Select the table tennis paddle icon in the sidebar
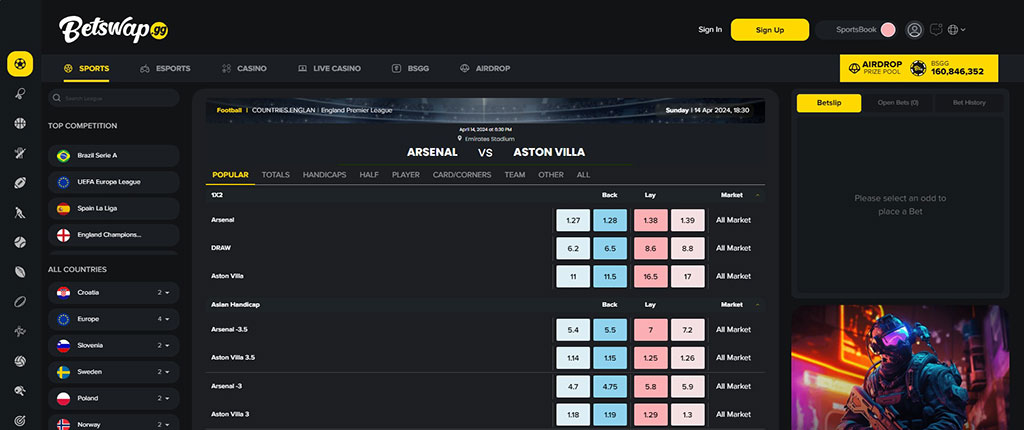The height and width of the screenshot is (430, 1024). [x=20, y=93]
